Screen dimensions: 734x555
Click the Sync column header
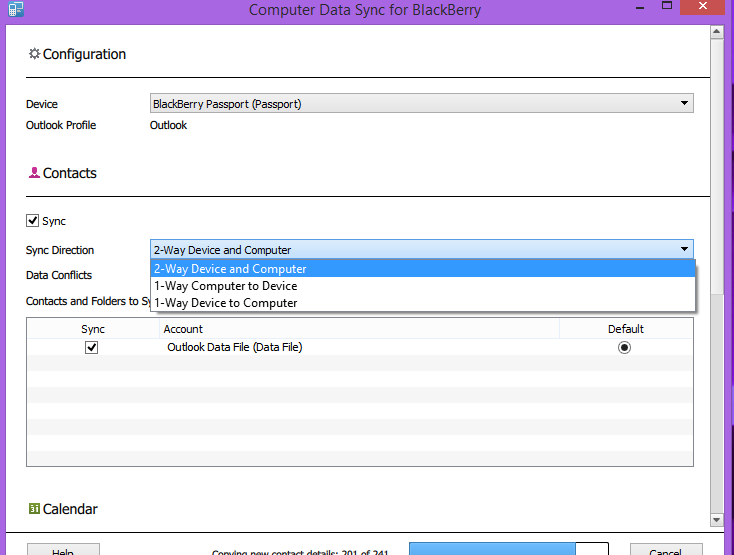pyautogui.click(x=93, y=329)
